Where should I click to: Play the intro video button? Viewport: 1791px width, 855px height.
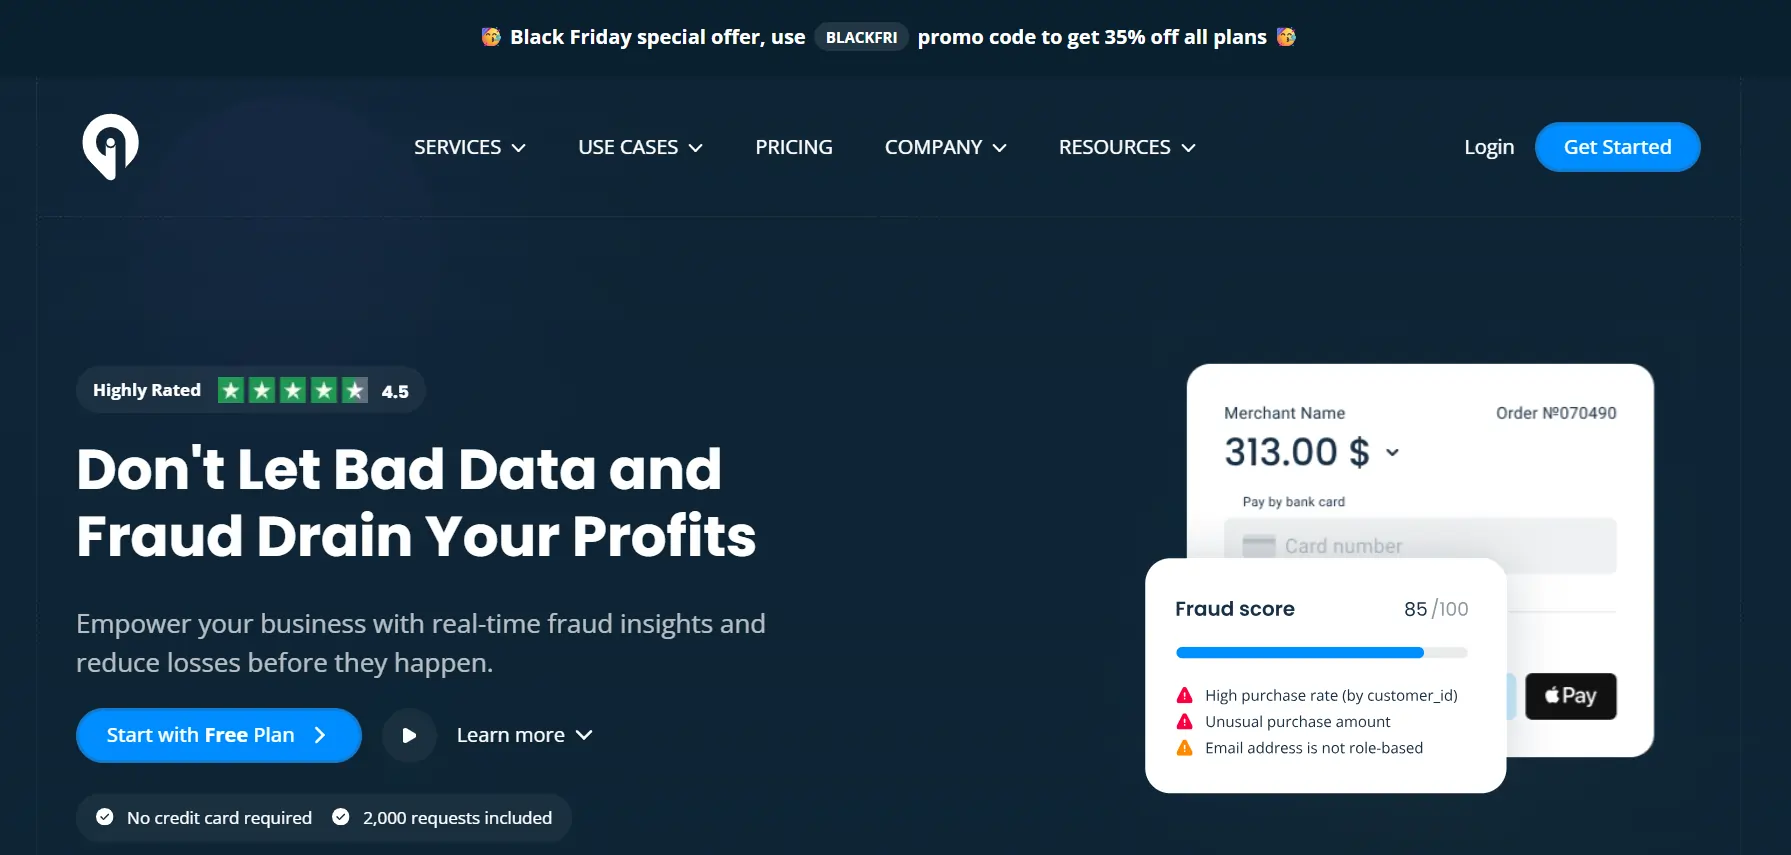coord(409,735)
